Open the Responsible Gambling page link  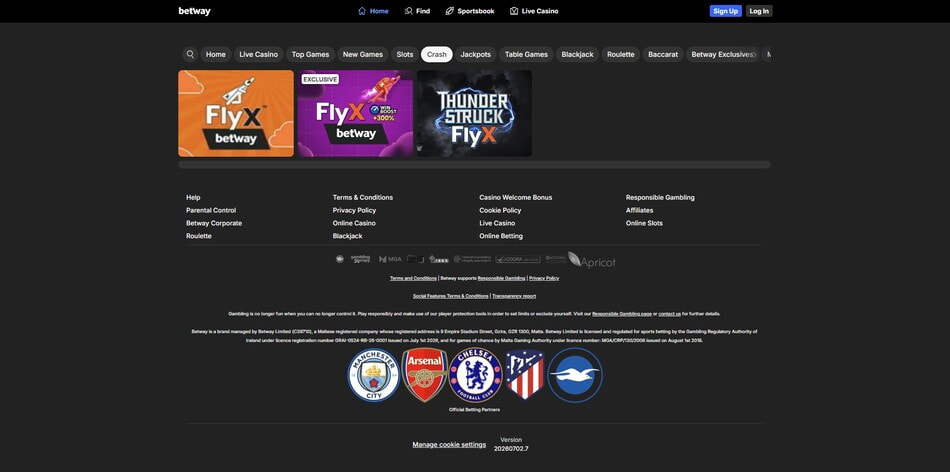[x=622, y=314]
